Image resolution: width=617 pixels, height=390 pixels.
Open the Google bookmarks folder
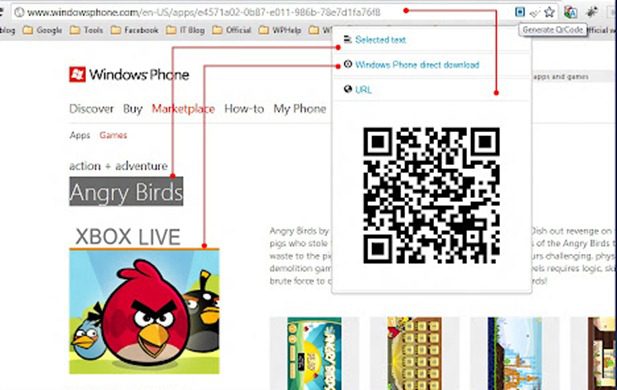(x=42, y=30)
